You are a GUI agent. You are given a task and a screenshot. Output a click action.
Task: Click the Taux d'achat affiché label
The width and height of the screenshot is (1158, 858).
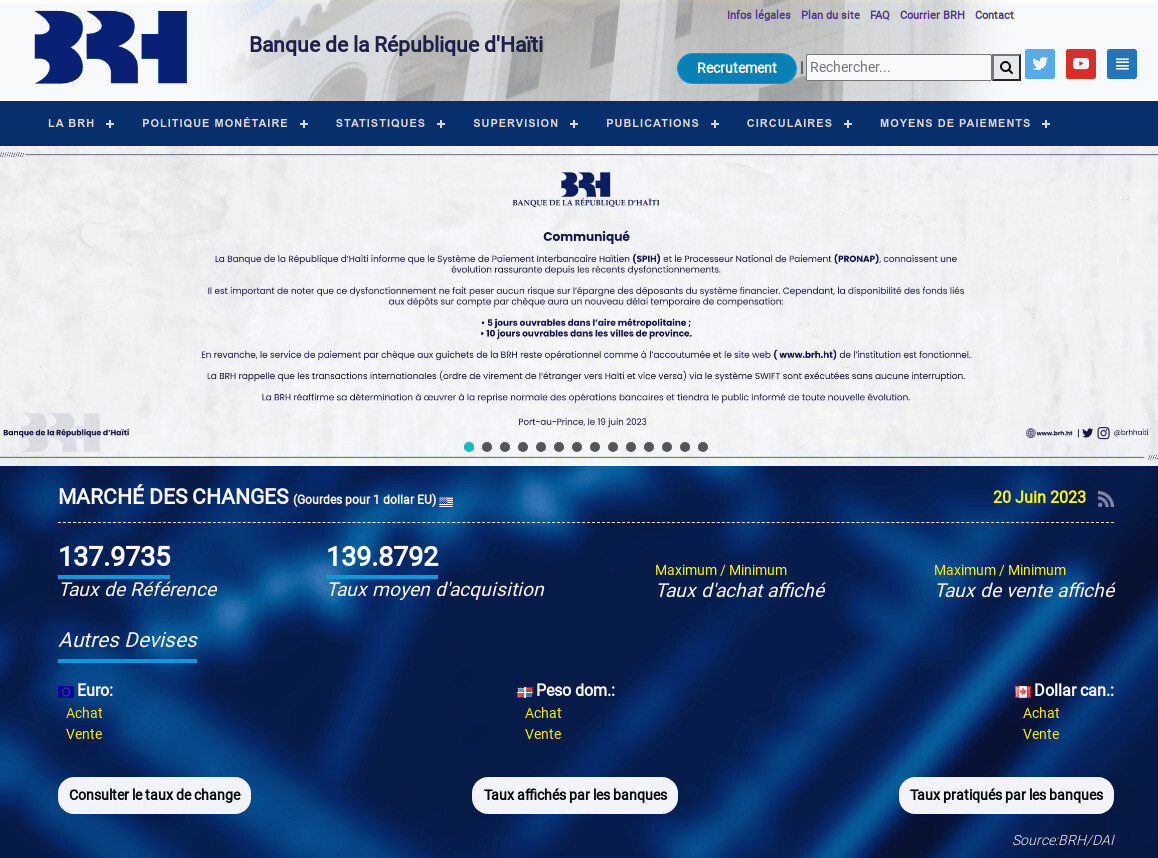pyautogui.click(x=741, y=591)
